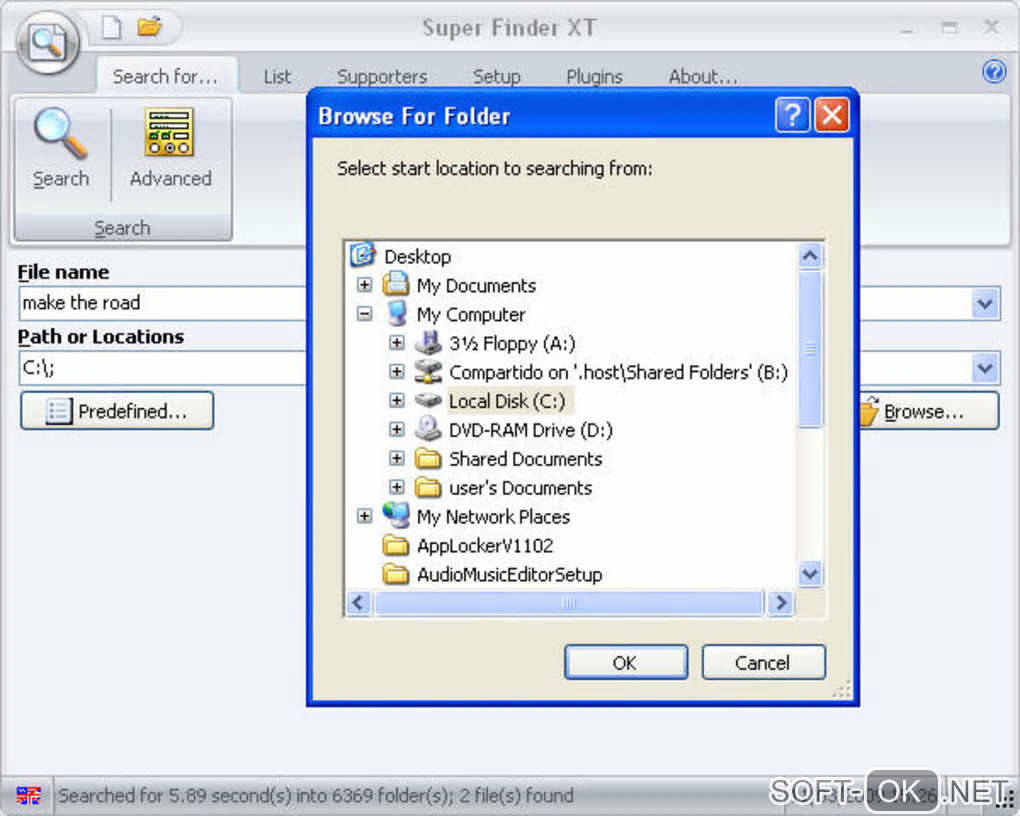
Task: Click the File name input field
Action: tap(163, 303)
